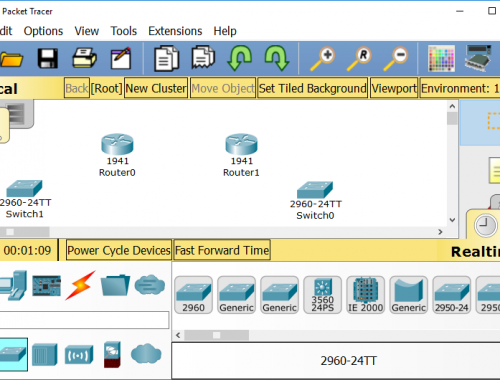This screenshot has width=500, height=380.
Task: Print the workspace with printer icon
Action: [x=84, y=58]
